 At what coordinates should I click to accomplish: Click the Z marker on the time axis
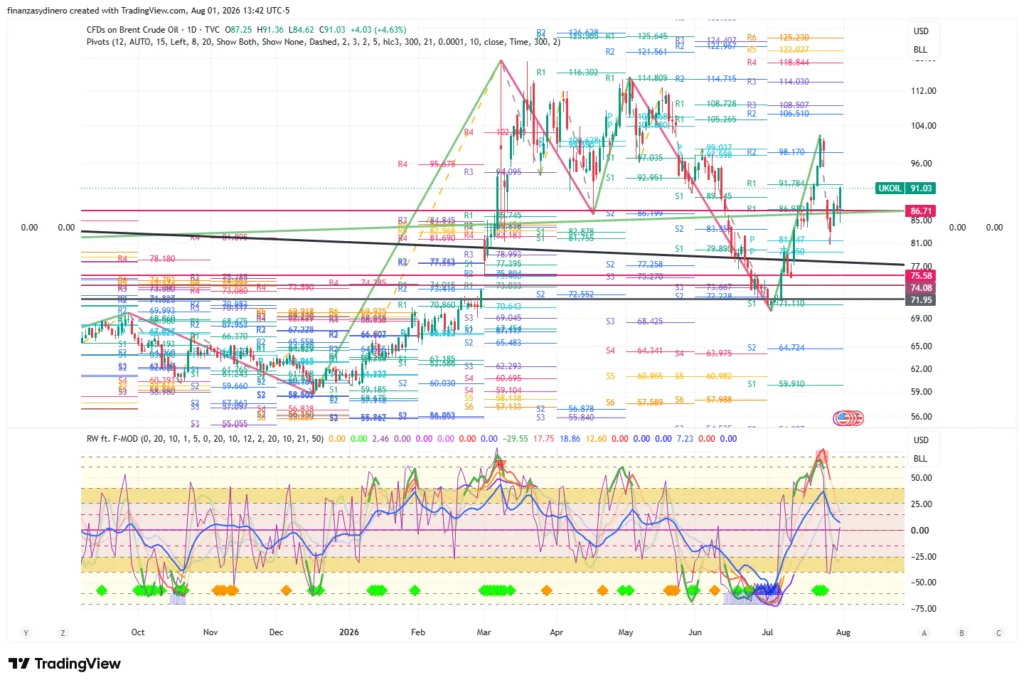[x=63, y=633]
